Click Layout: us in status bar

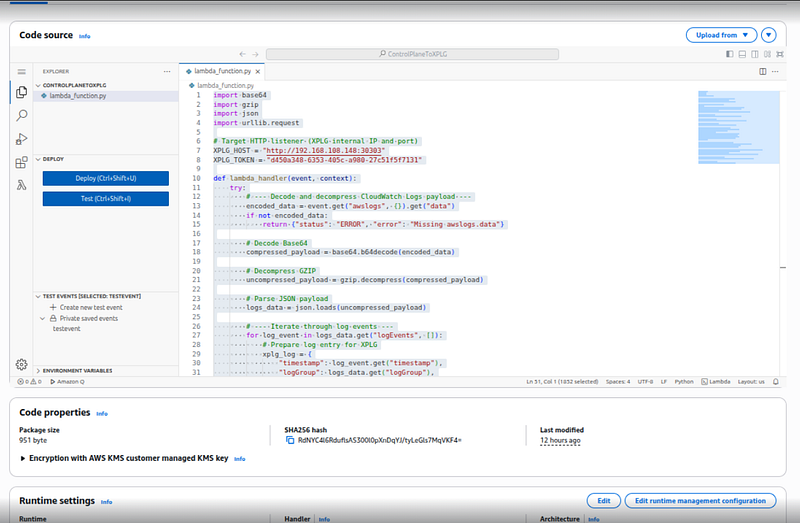pos(751,382)
